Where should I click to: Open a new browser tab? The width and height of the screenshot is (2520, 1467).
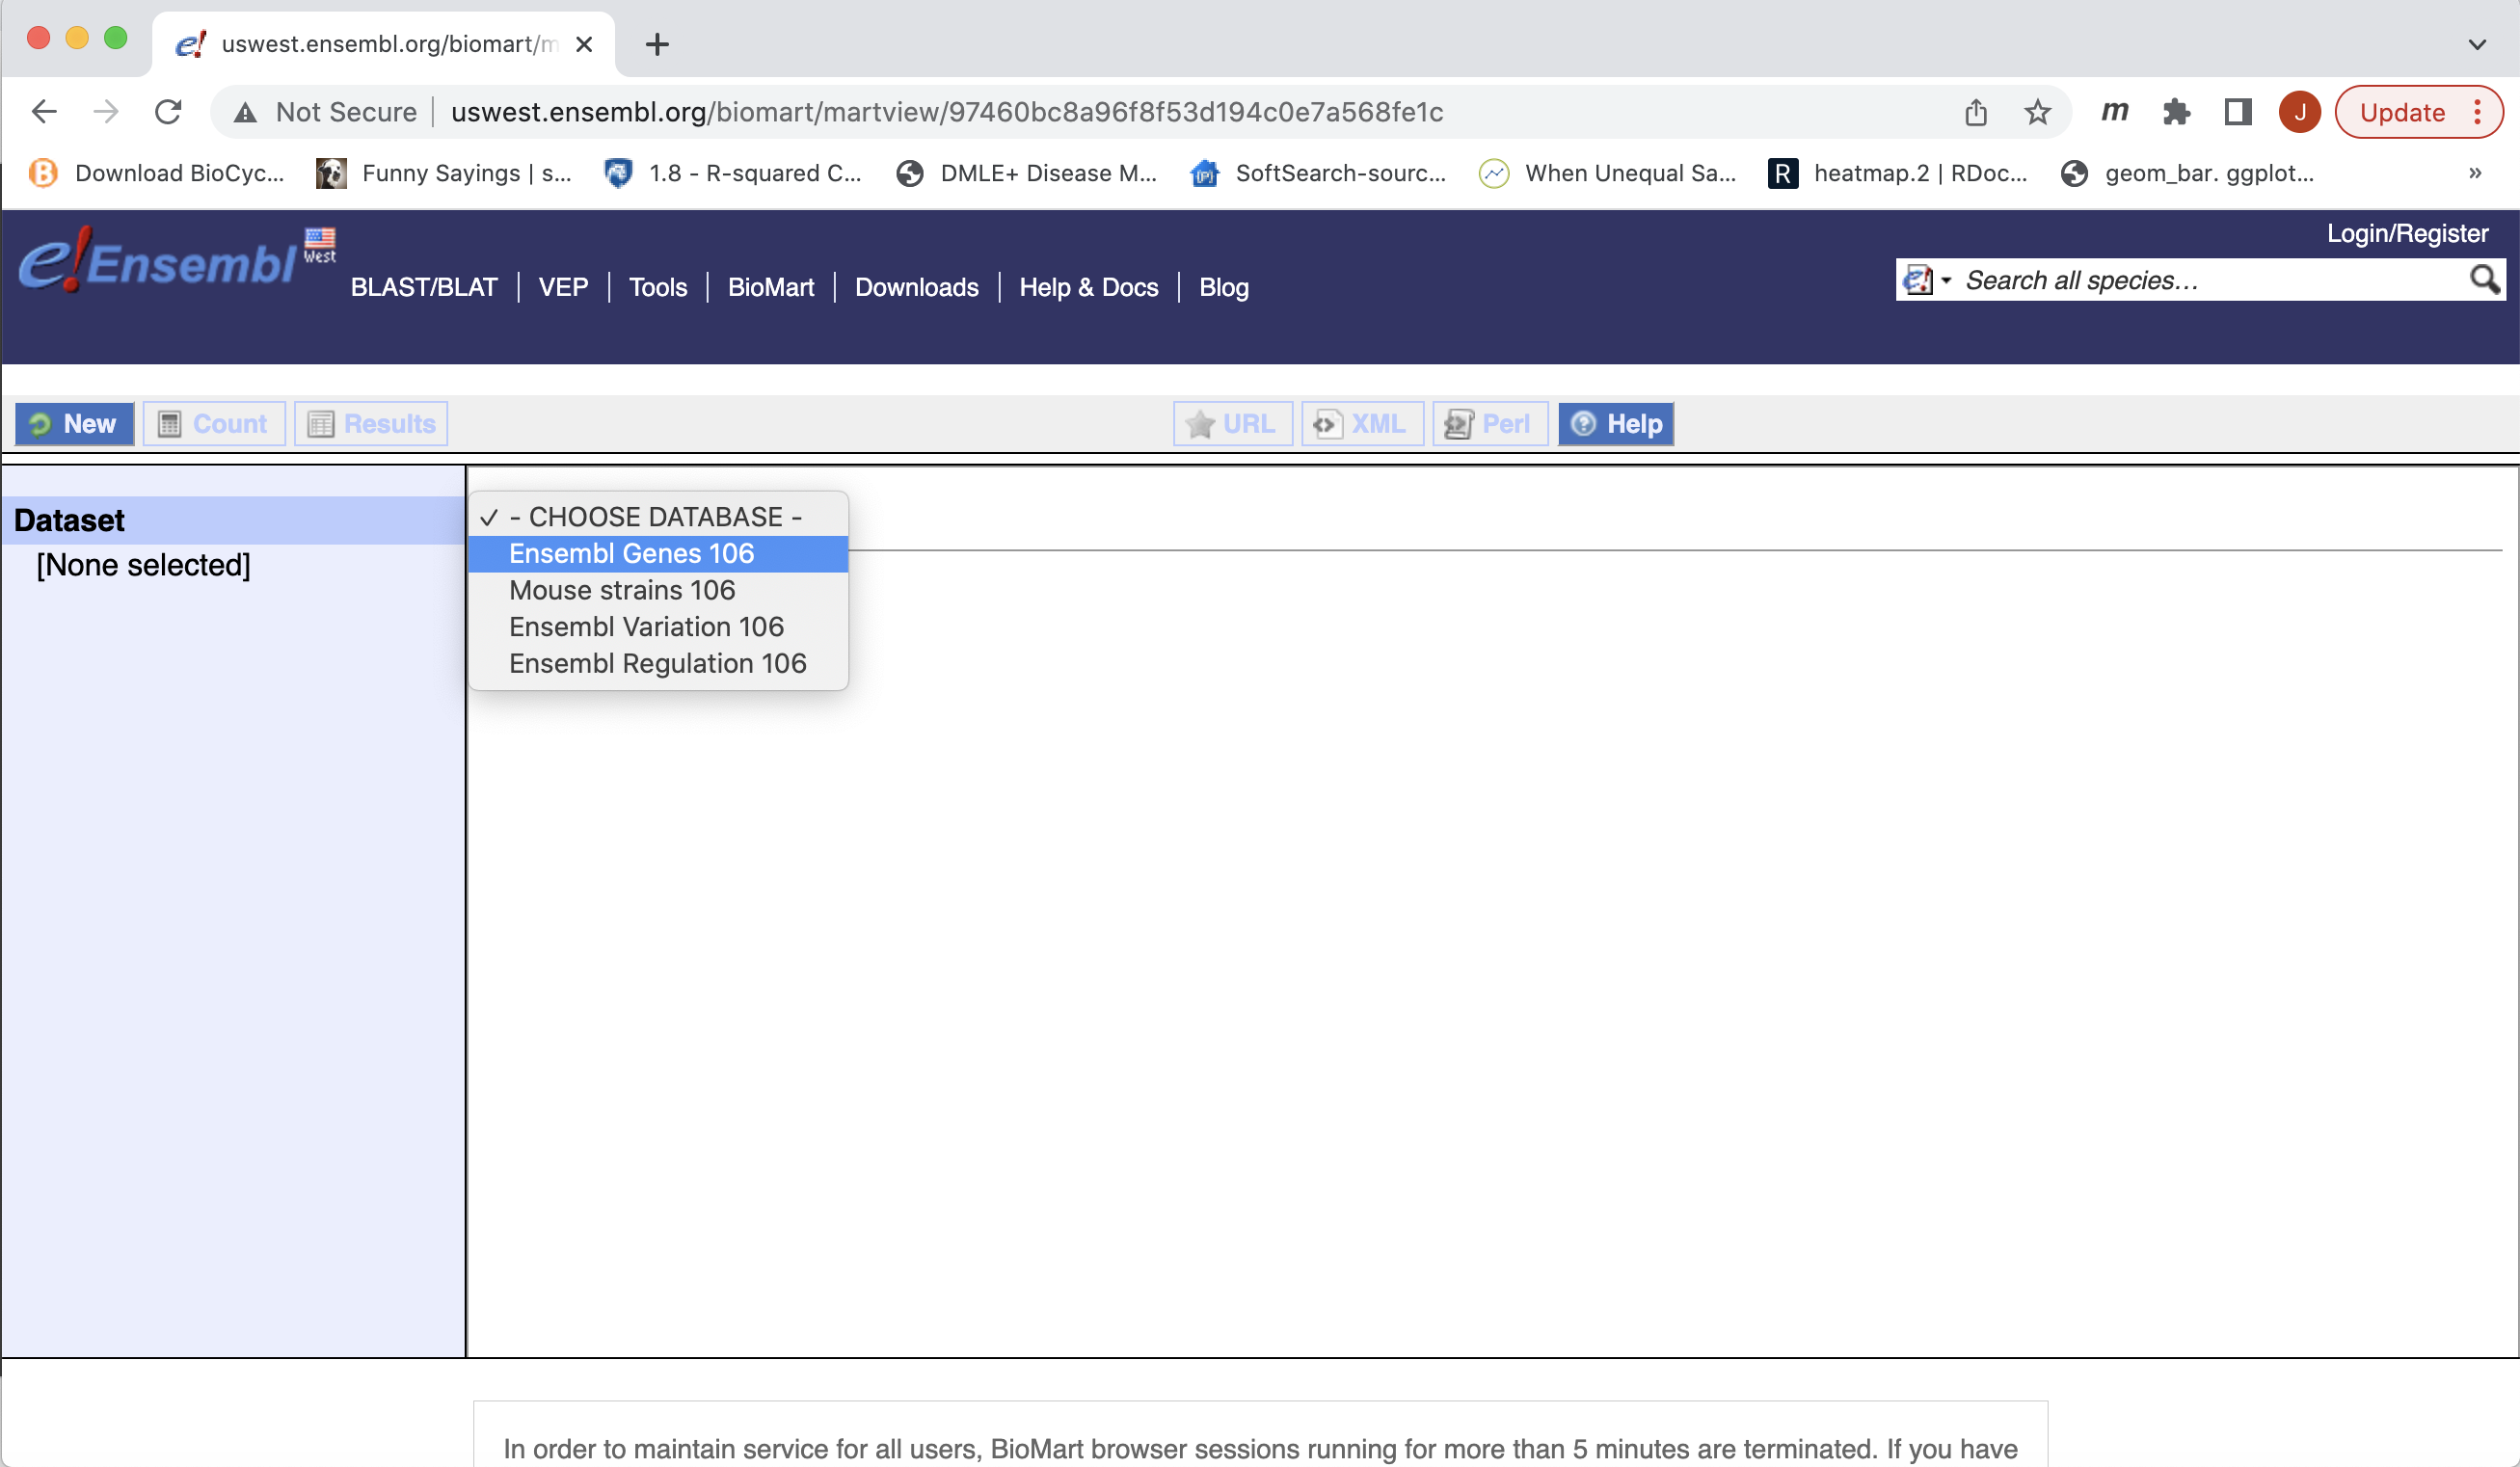pos(657,44)
